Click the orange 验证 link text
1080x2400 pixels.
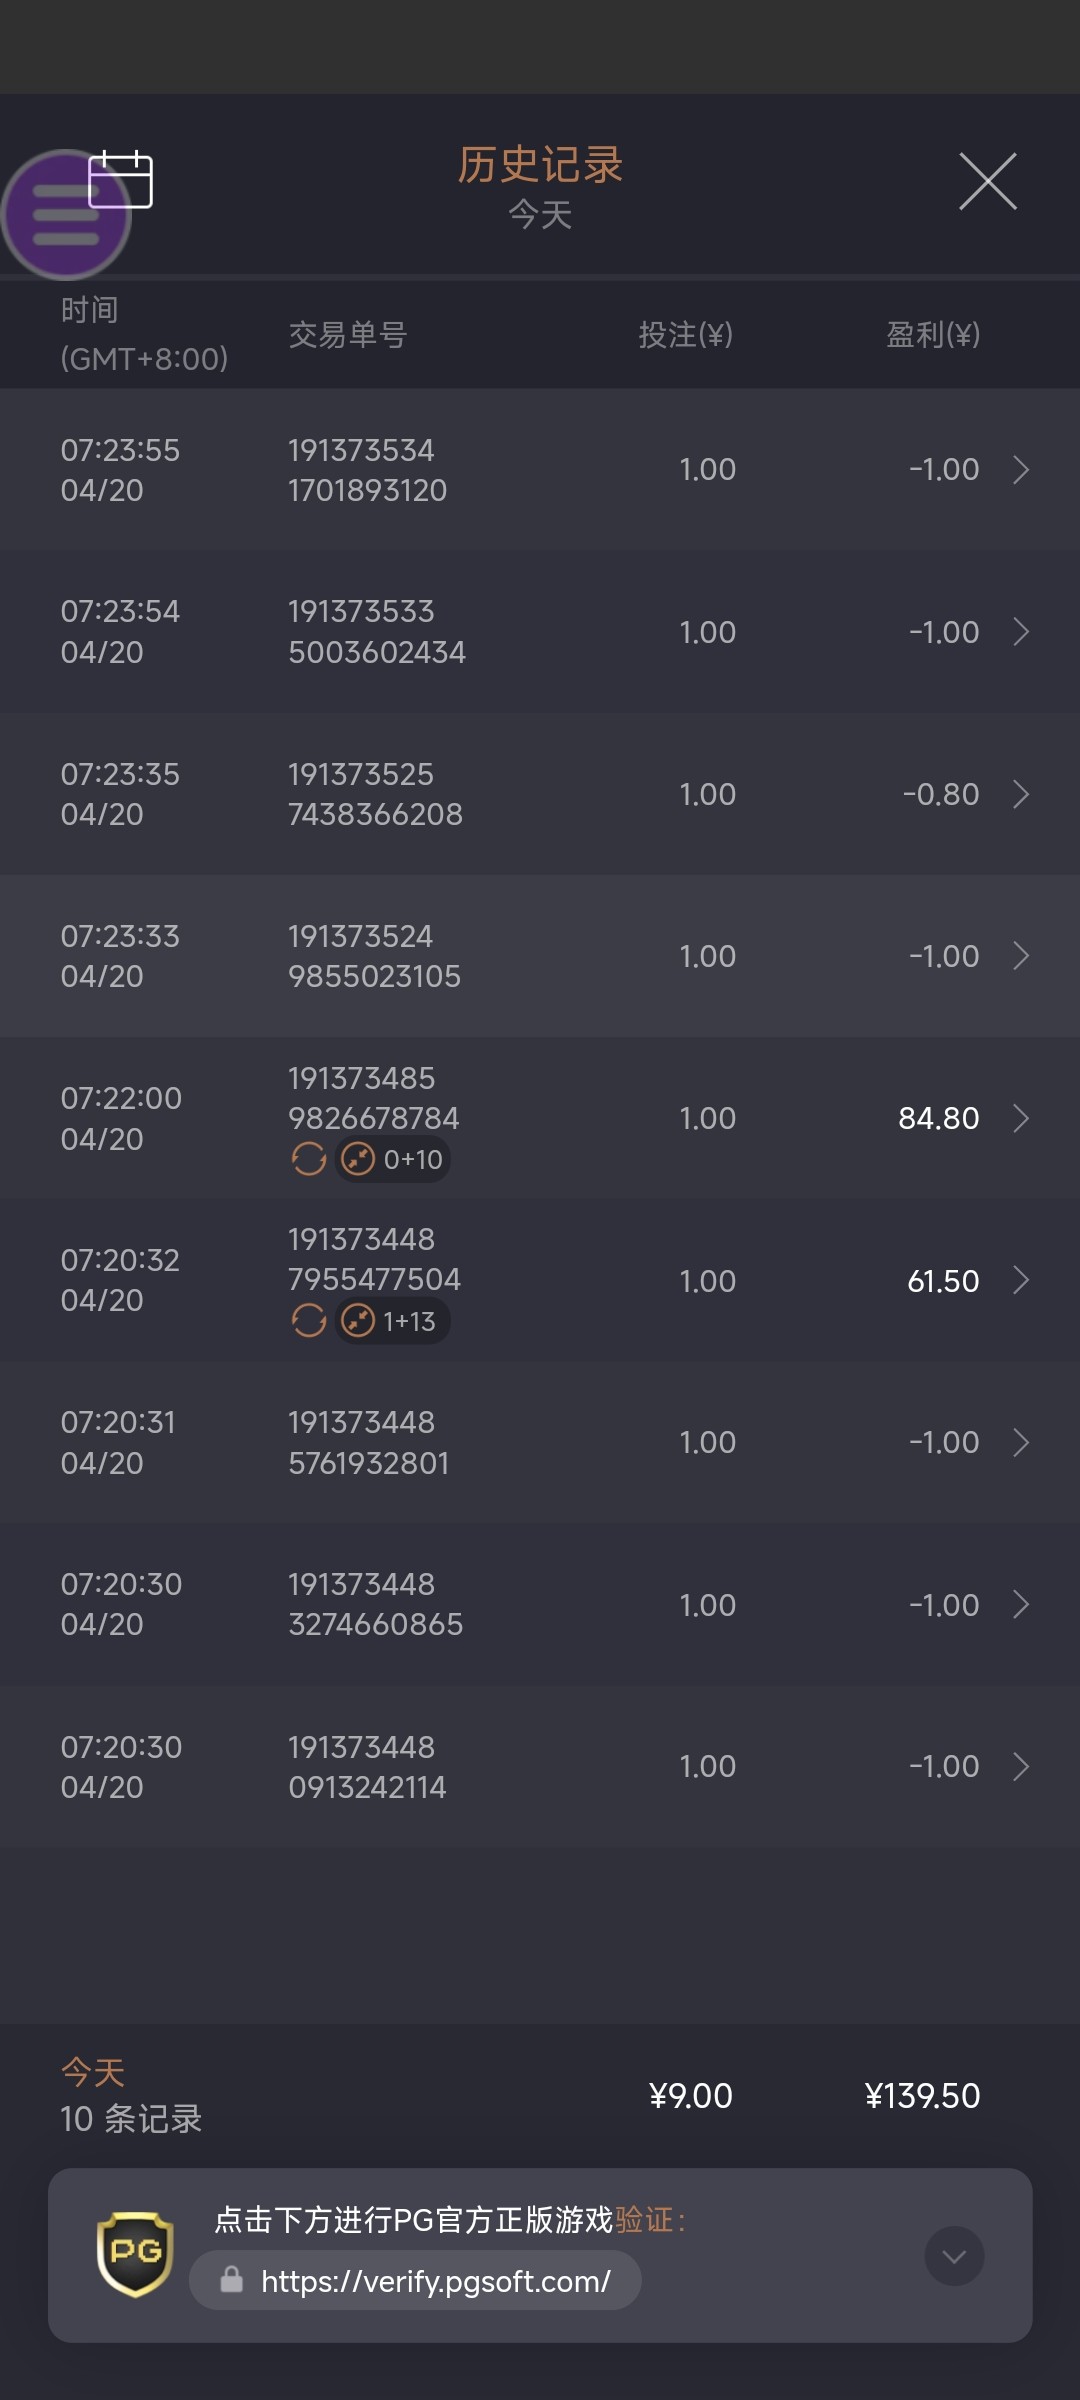[x=644, y=2220]
